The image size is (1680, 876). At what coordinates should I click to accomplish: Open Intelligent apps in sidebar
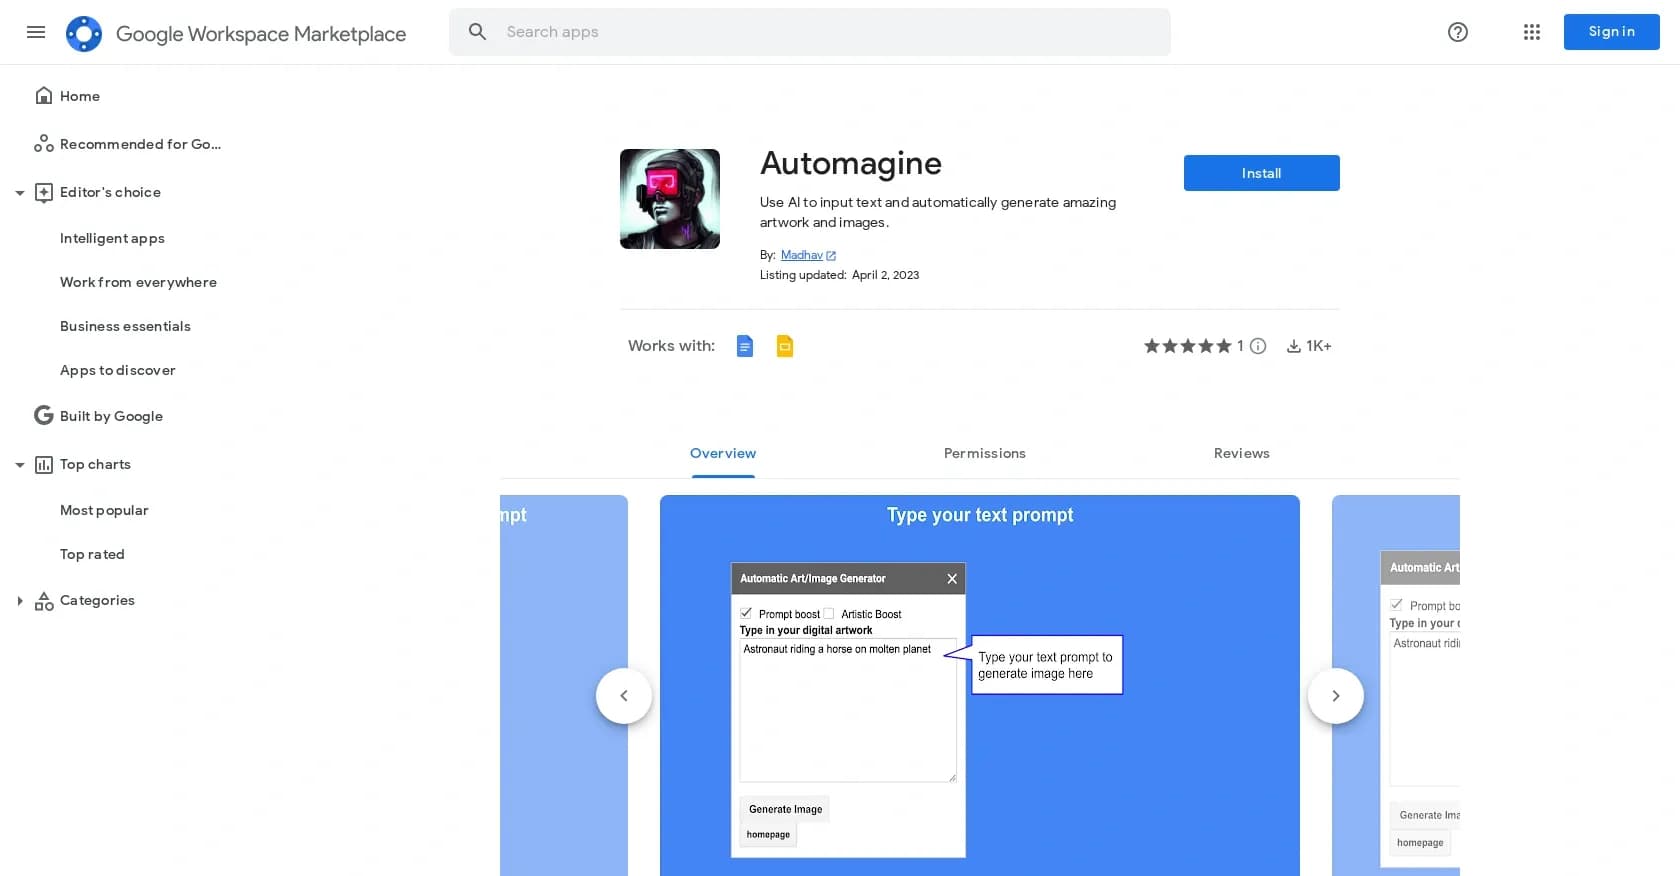click(112, 238)
